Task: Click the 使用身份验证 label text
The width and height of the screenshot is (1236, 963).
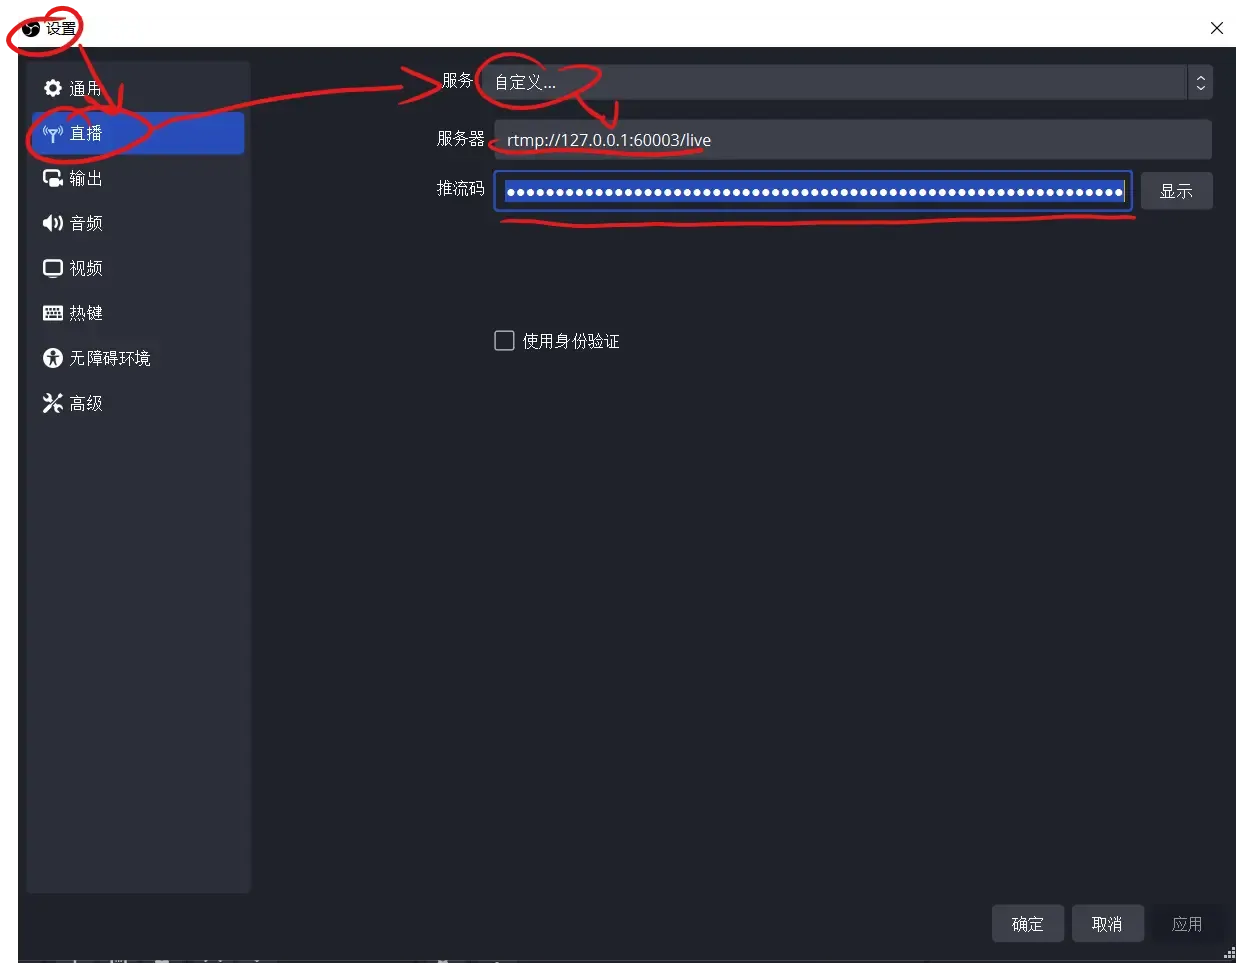Action: click(571, 341)
